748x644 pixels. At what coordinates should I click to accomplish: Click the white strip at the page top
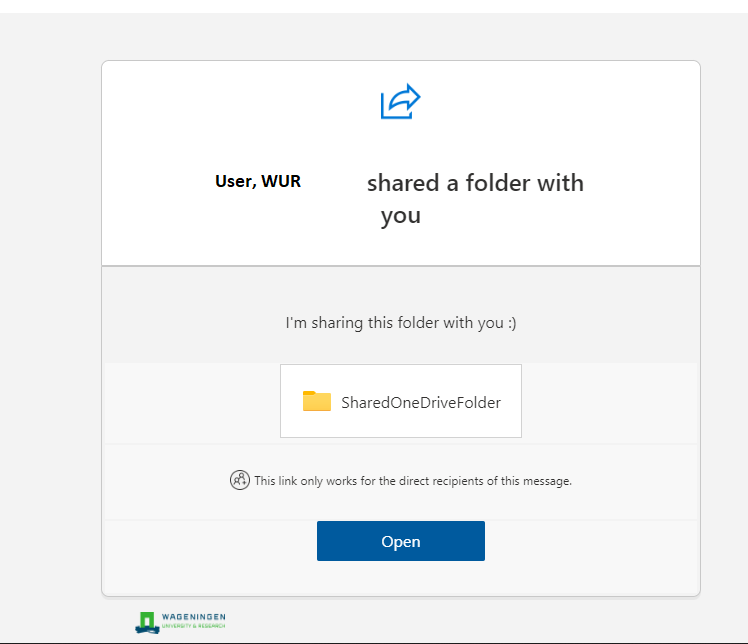(400, 6)
